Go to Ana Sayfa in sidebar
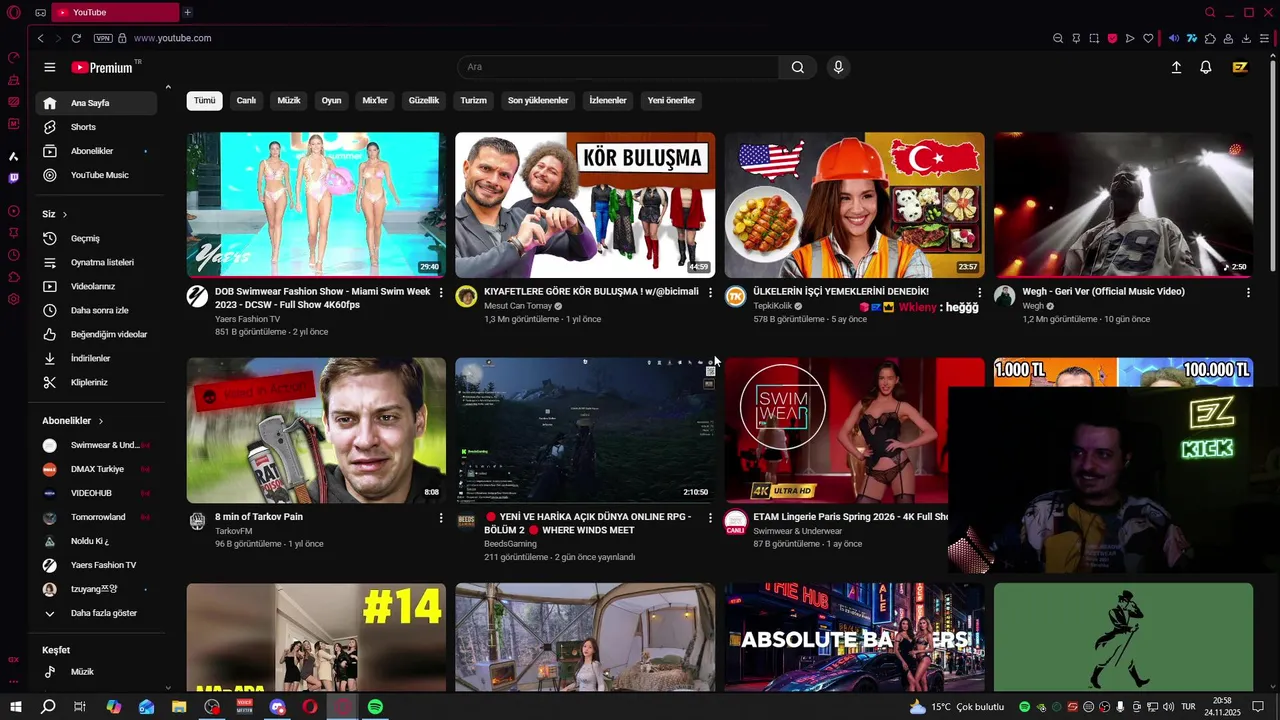1280x720 pixels. coord(96,103)
